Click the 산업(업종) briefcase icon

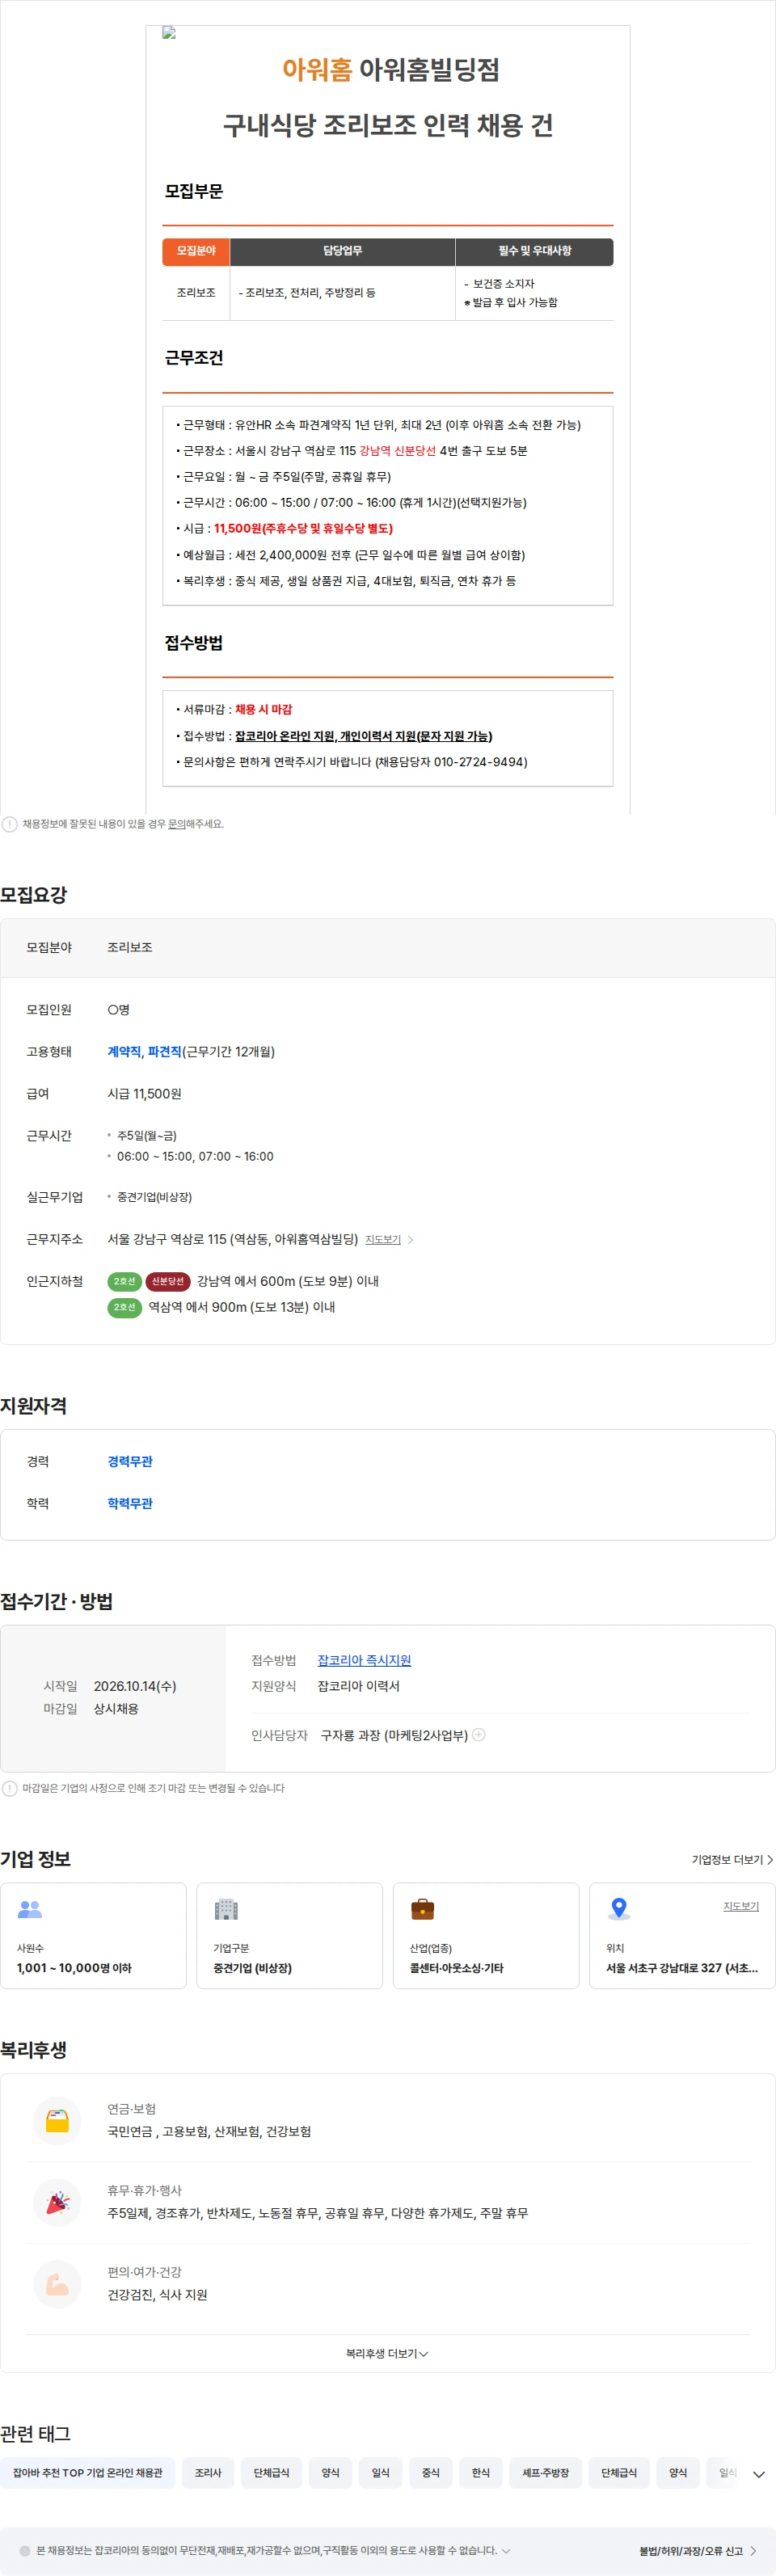pos(423,1909)
